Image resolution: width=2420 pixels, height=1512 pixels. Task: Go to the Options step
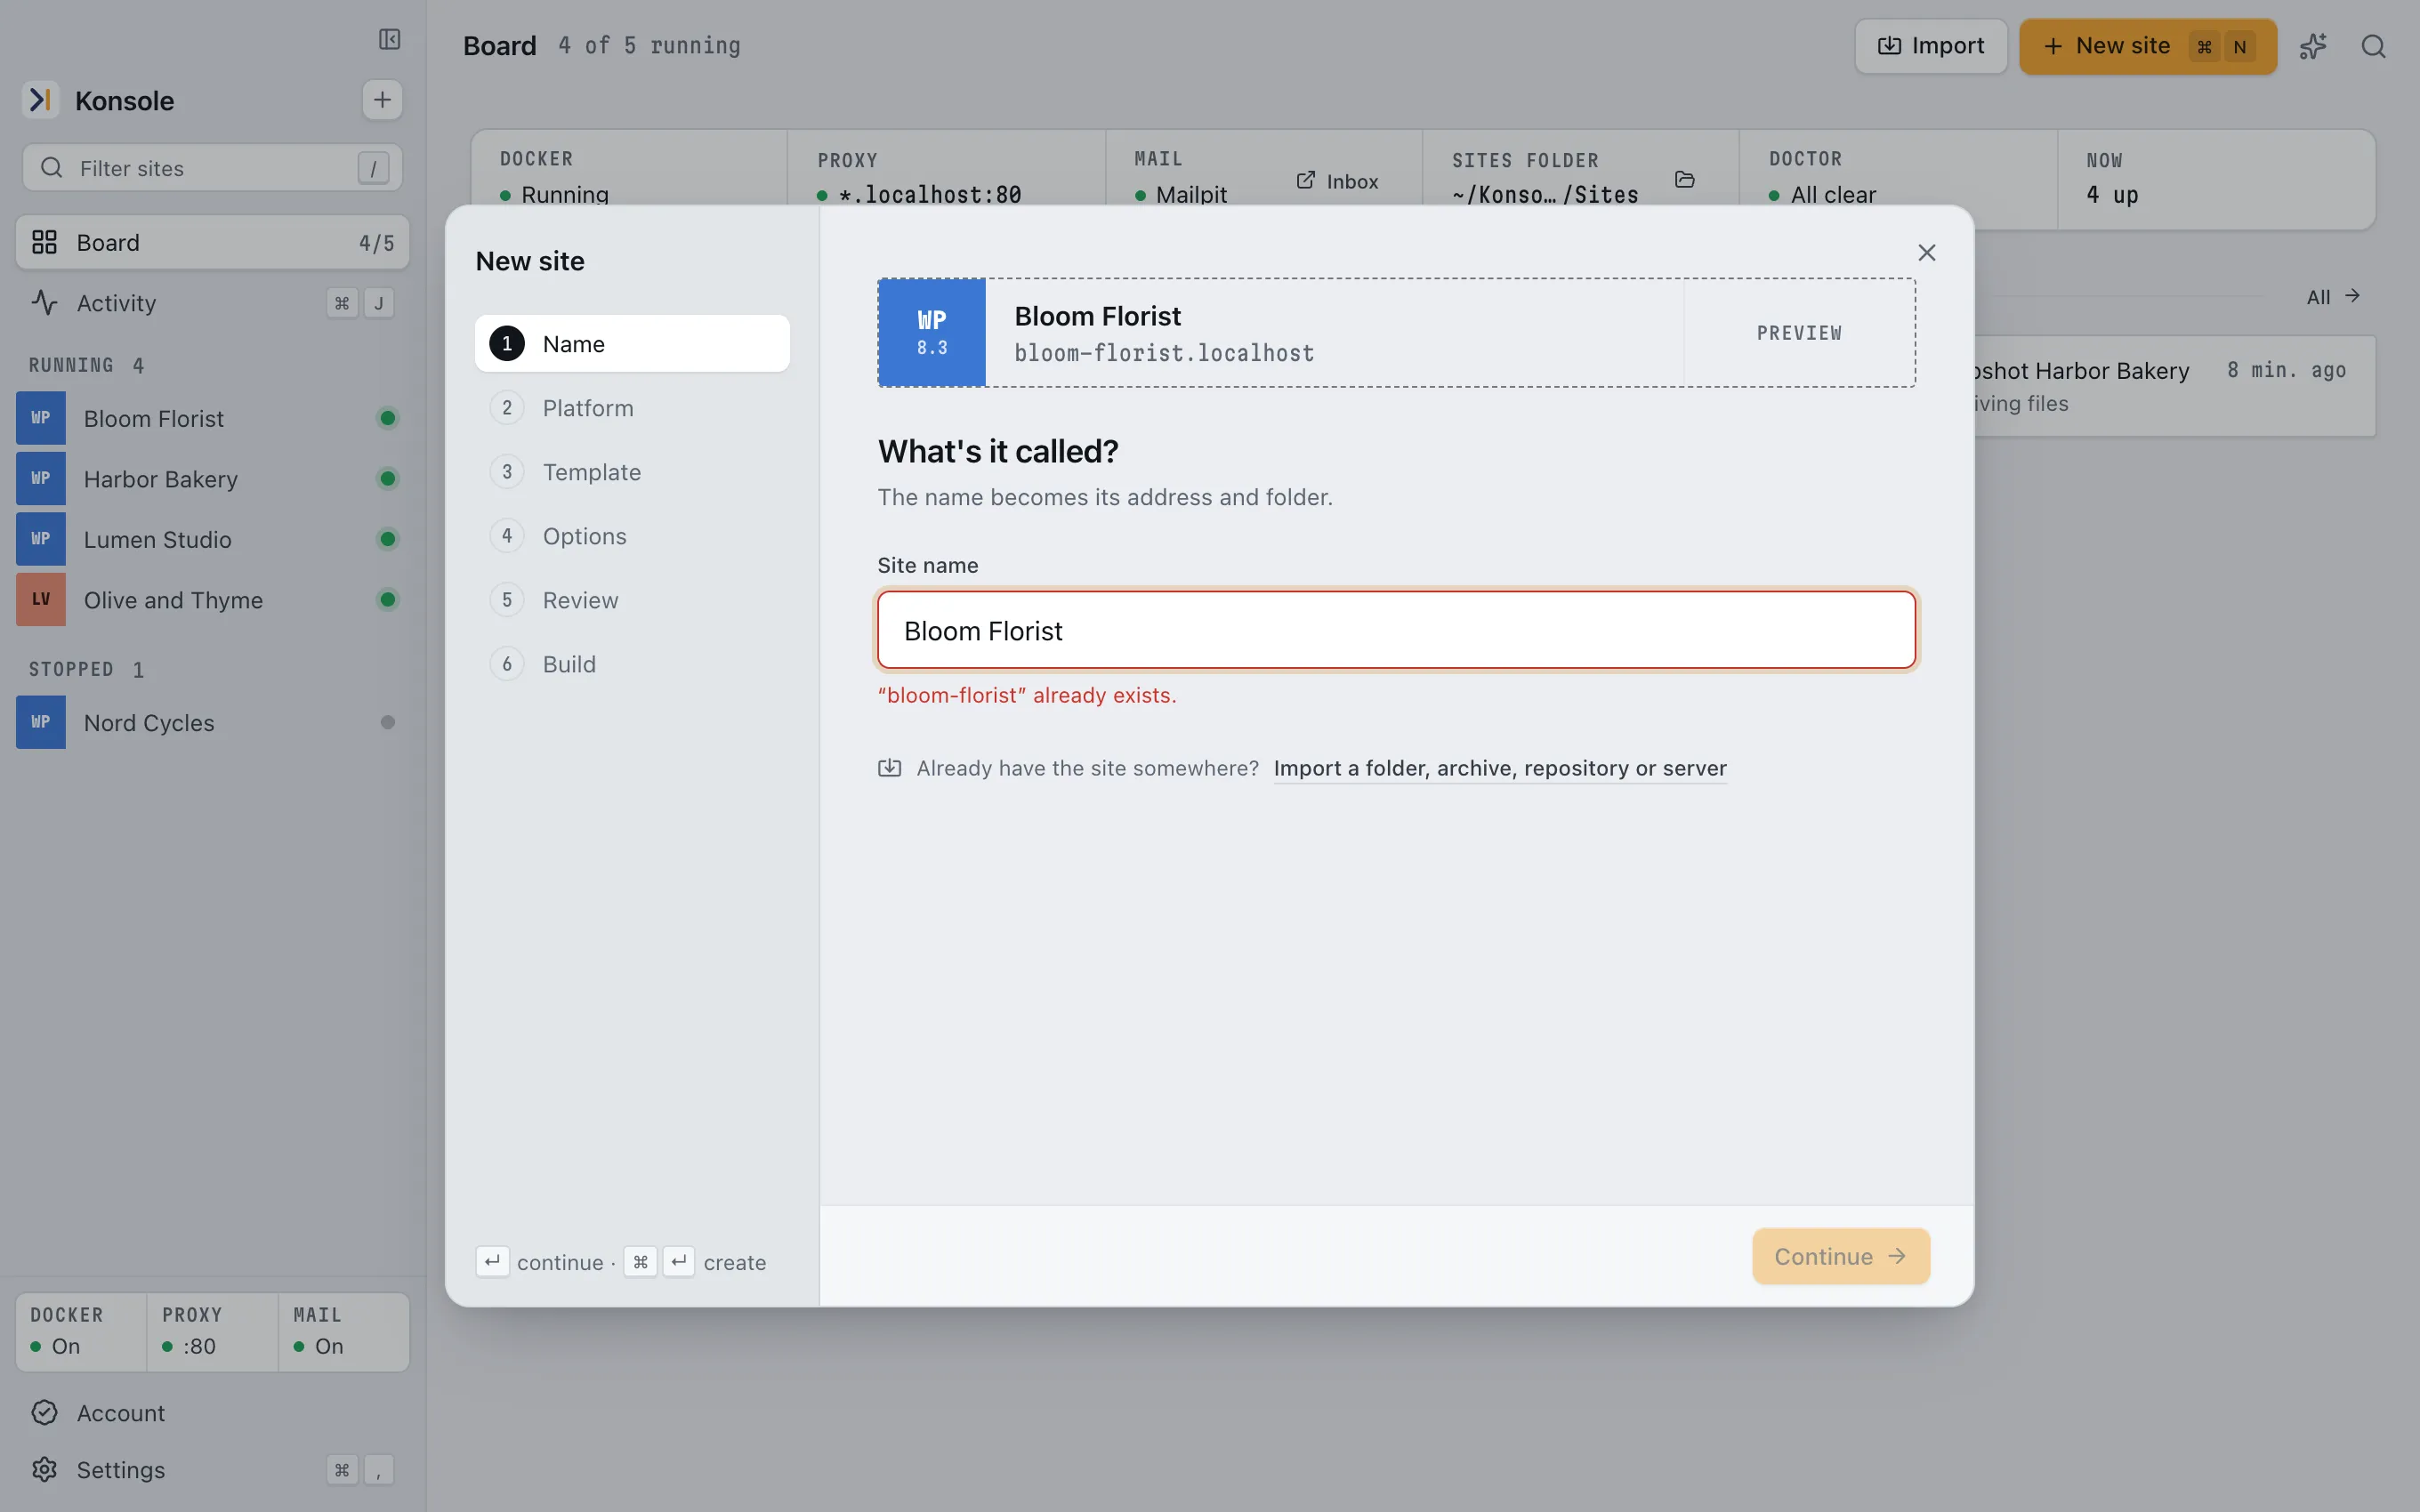coord(632,536)
